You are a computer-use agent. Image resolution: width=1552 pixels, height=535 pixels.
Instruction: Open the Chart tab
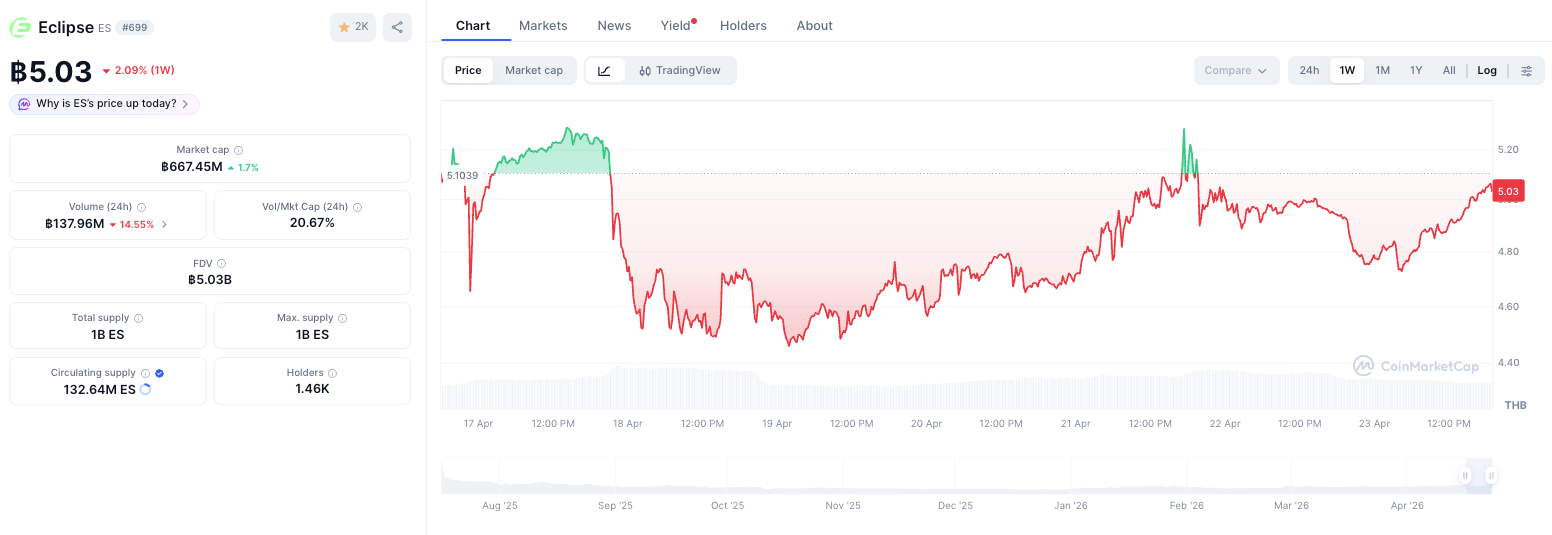click(x=473, y=25)
